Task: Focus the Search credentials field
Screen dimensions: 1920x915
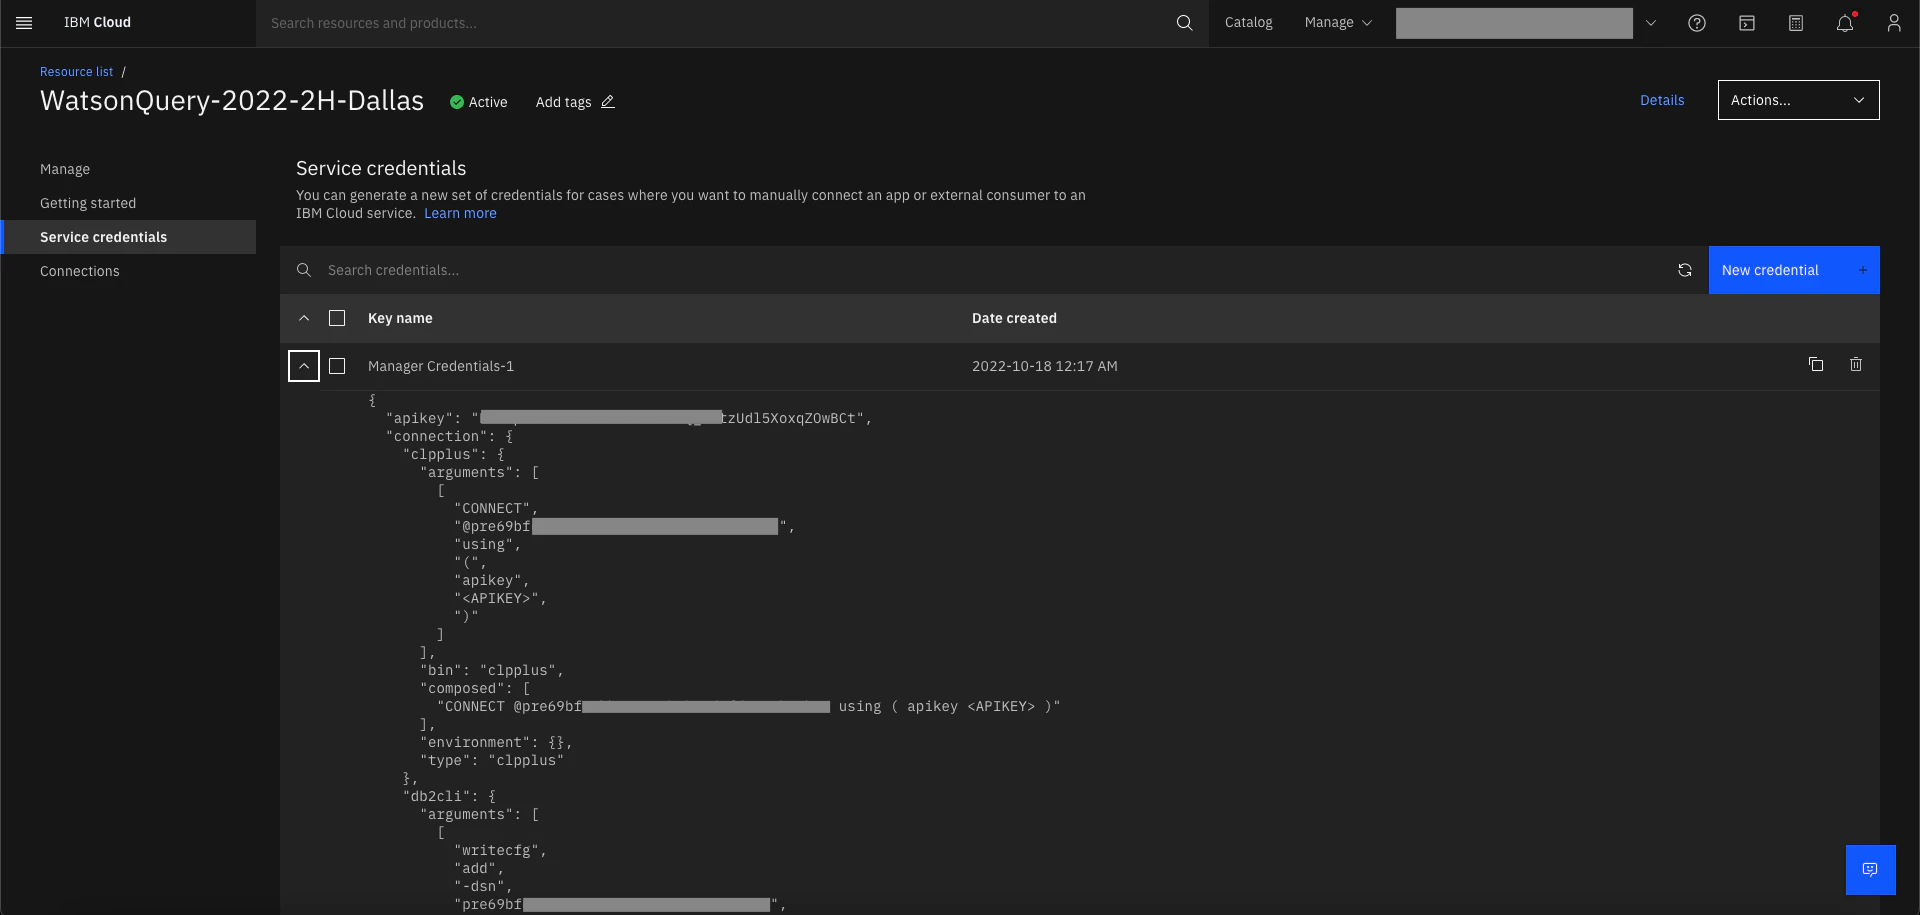Action: pyautogui.click(x=990, y=270)
